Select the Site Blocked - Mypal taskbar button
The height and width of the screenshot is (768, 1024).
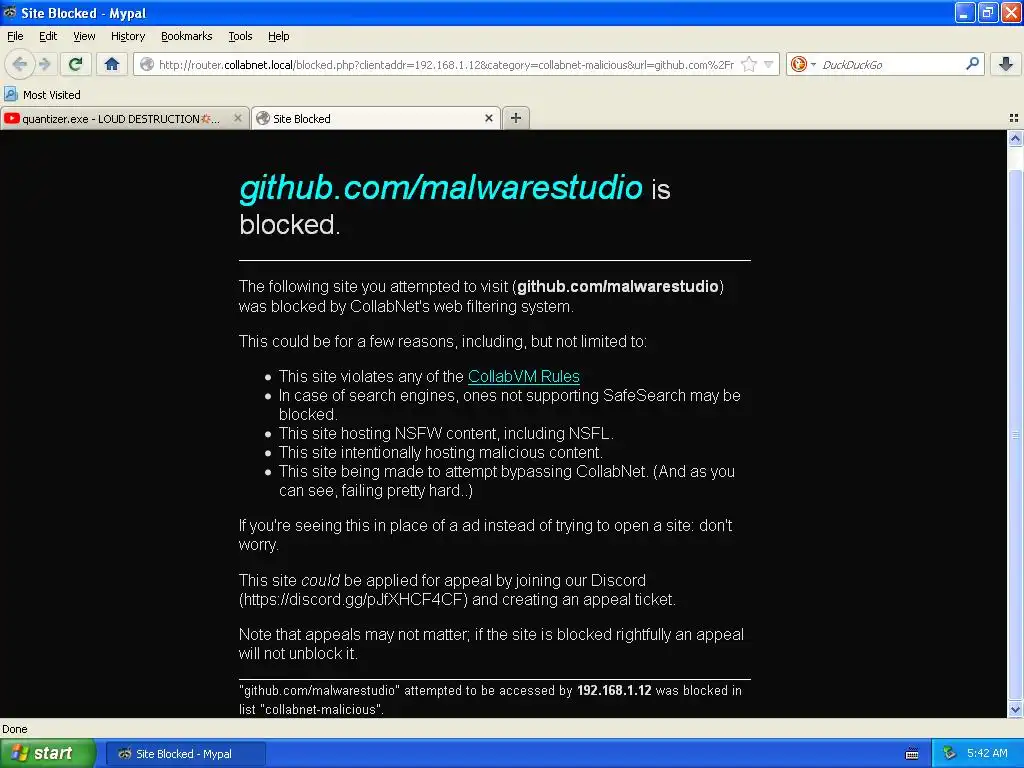click(x=185, y=754)
